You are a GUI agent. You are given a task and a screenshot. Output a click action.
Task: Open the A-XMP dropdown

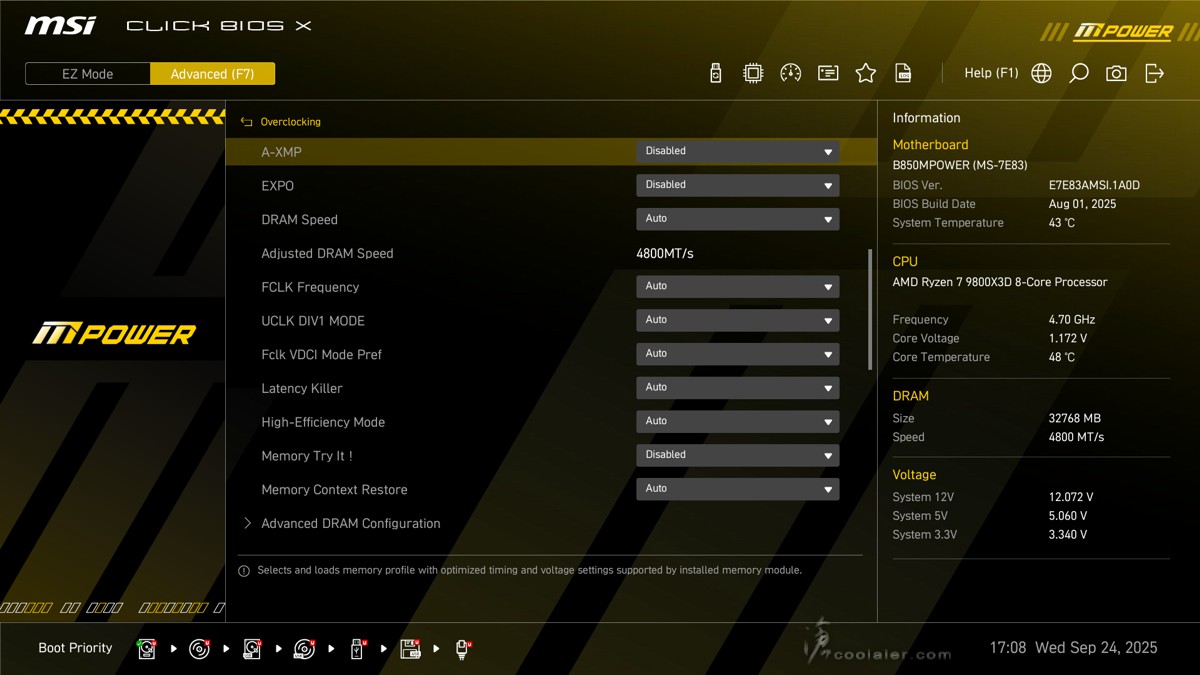(738, 151)
